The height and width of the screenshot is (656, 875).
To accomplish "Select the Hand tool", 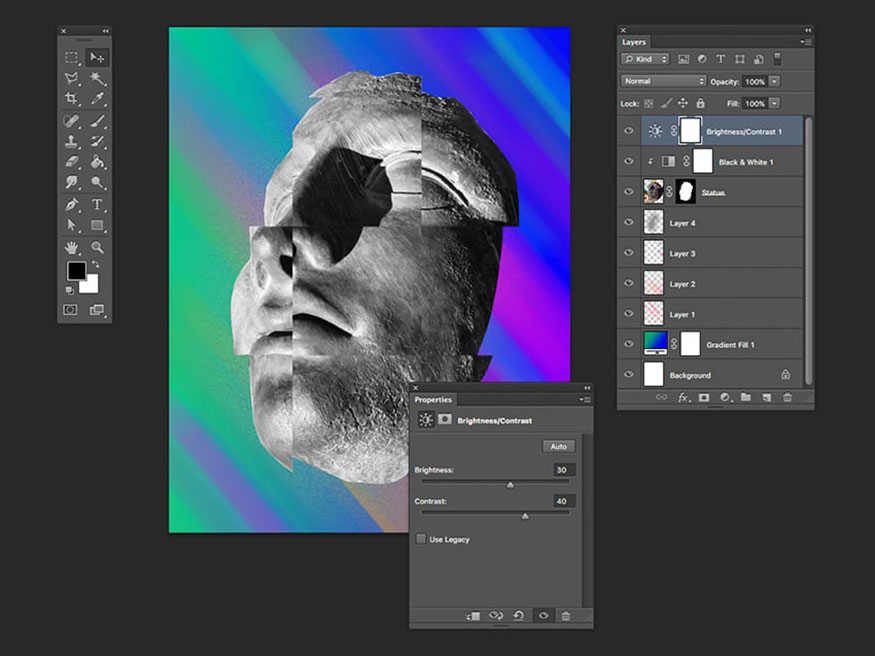I will point(71,247).
